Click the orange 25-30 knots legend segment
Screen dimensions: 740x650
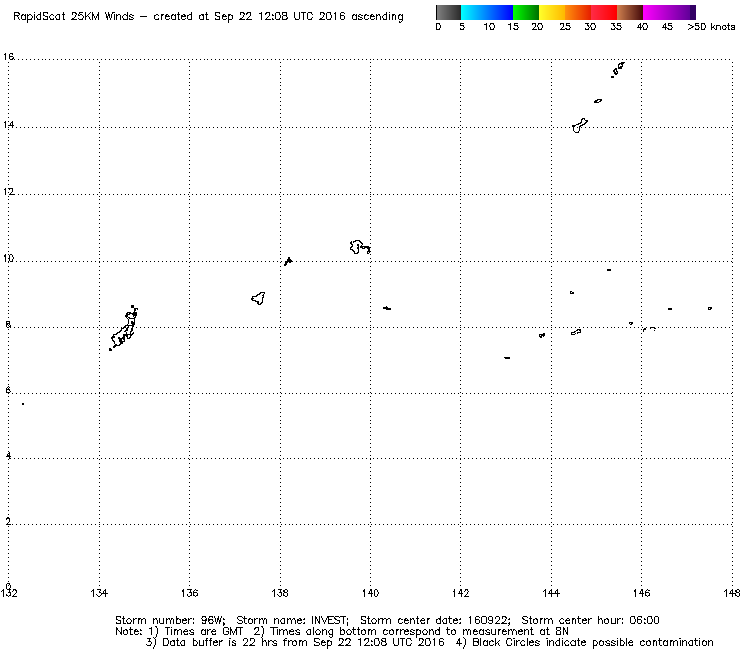pyautogui.click(x=578, y=12)
